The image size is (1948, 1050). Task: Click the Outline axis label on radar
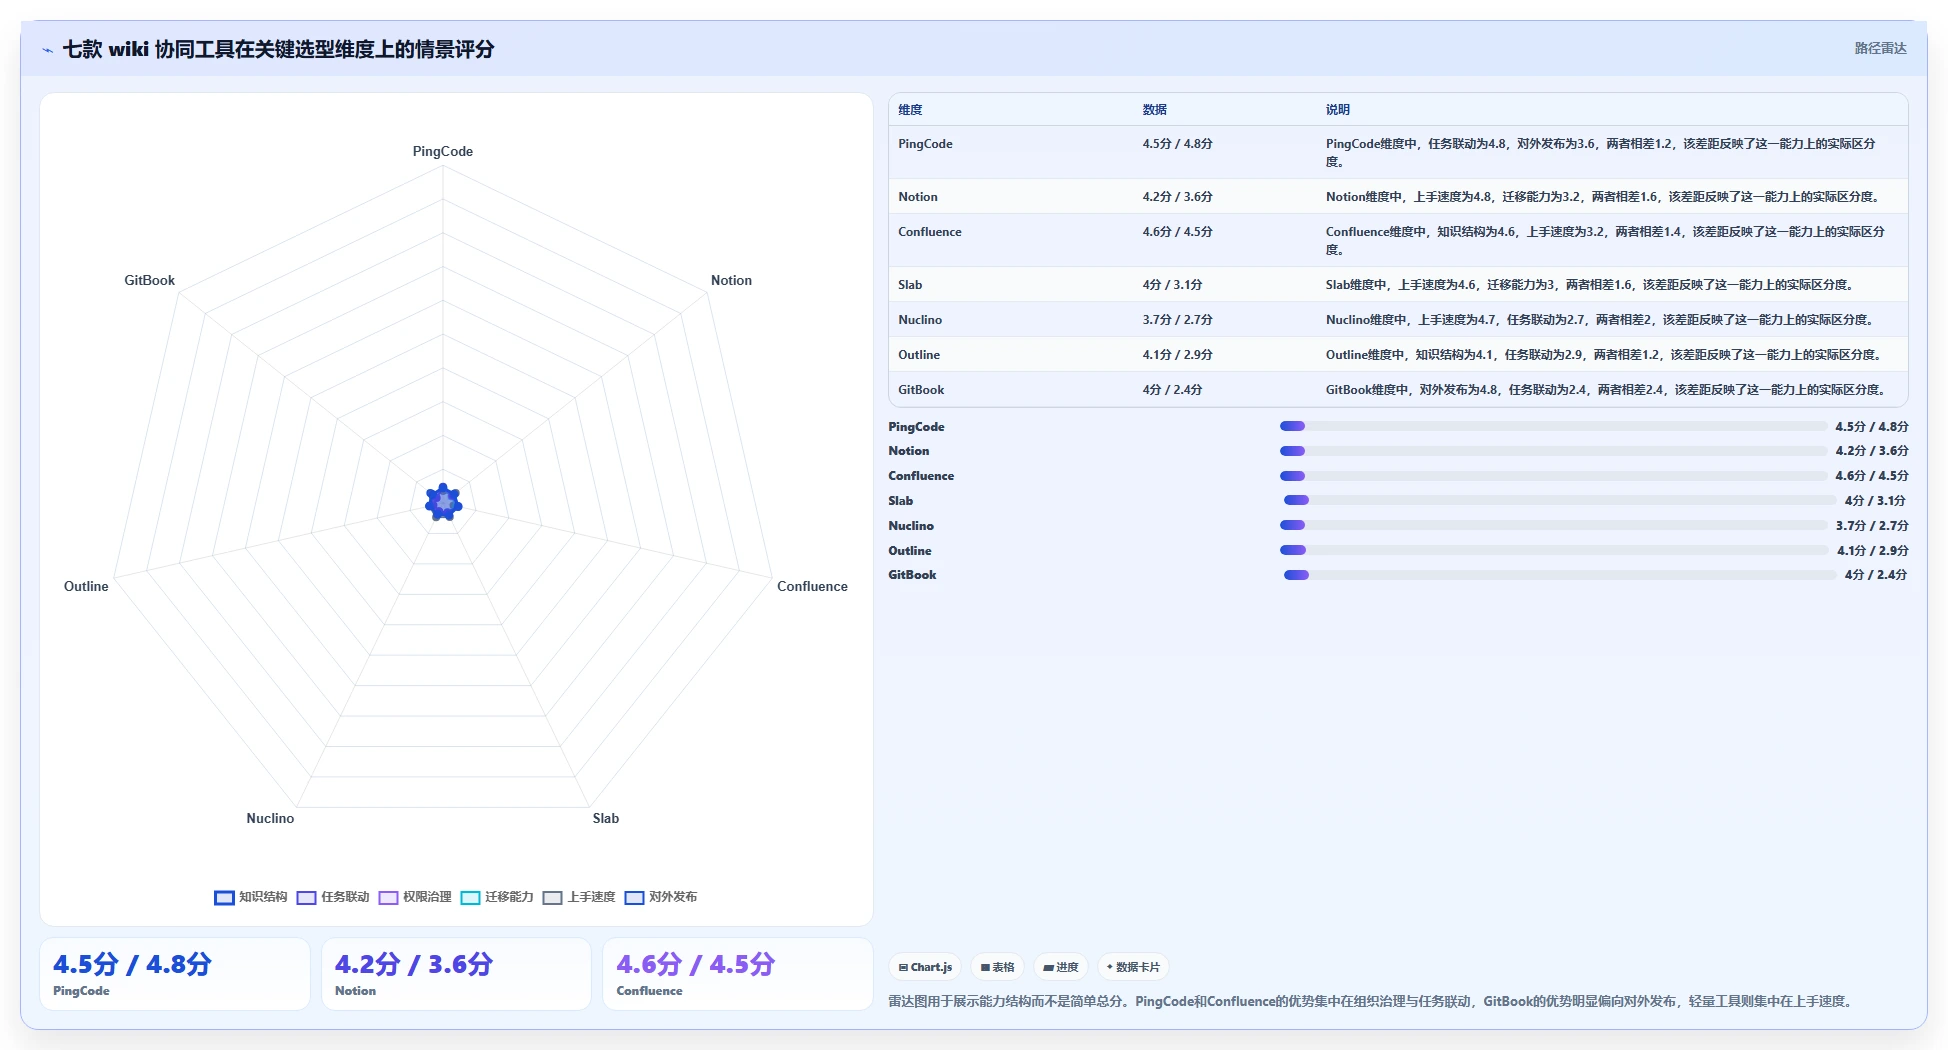86,586
